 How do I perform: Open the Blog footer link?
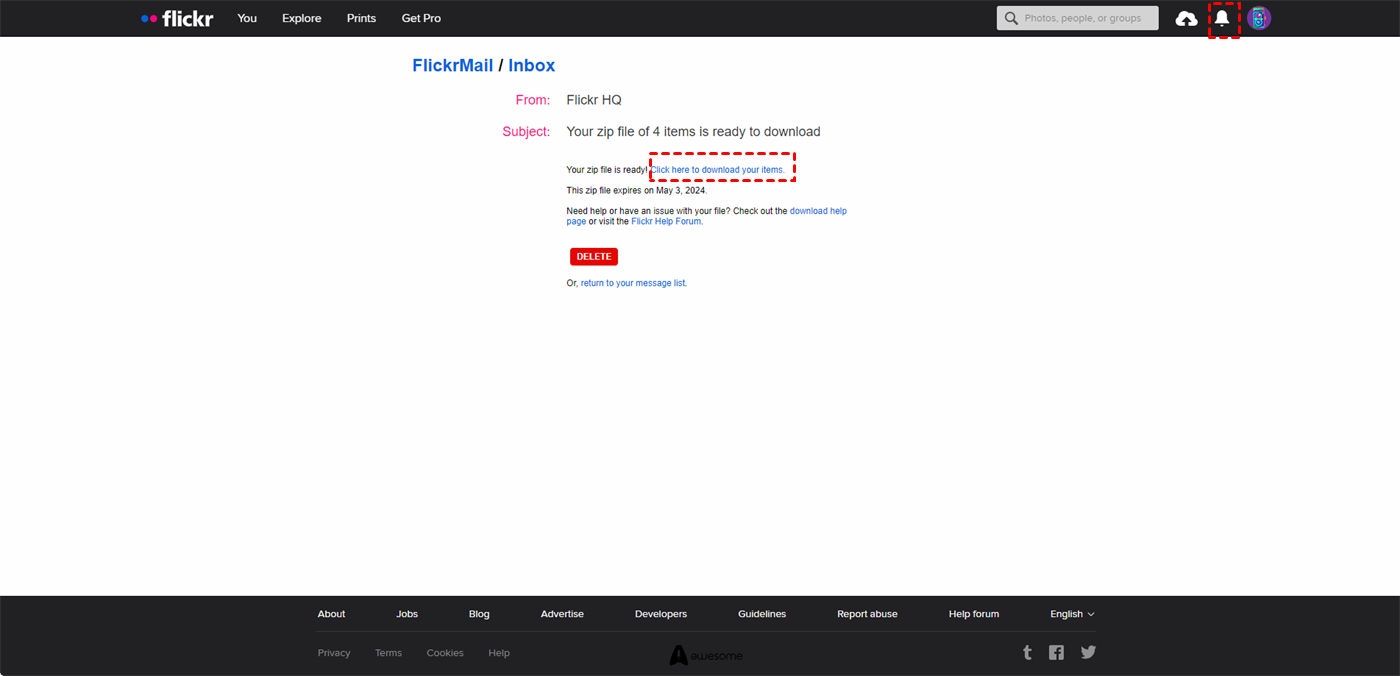pyautogui.click(x=479, y=614)
